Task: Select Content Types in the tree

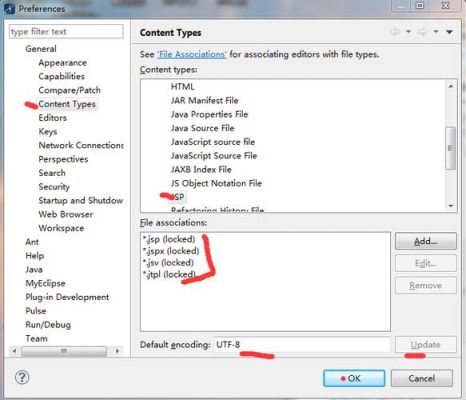Action: click(67, 104)
